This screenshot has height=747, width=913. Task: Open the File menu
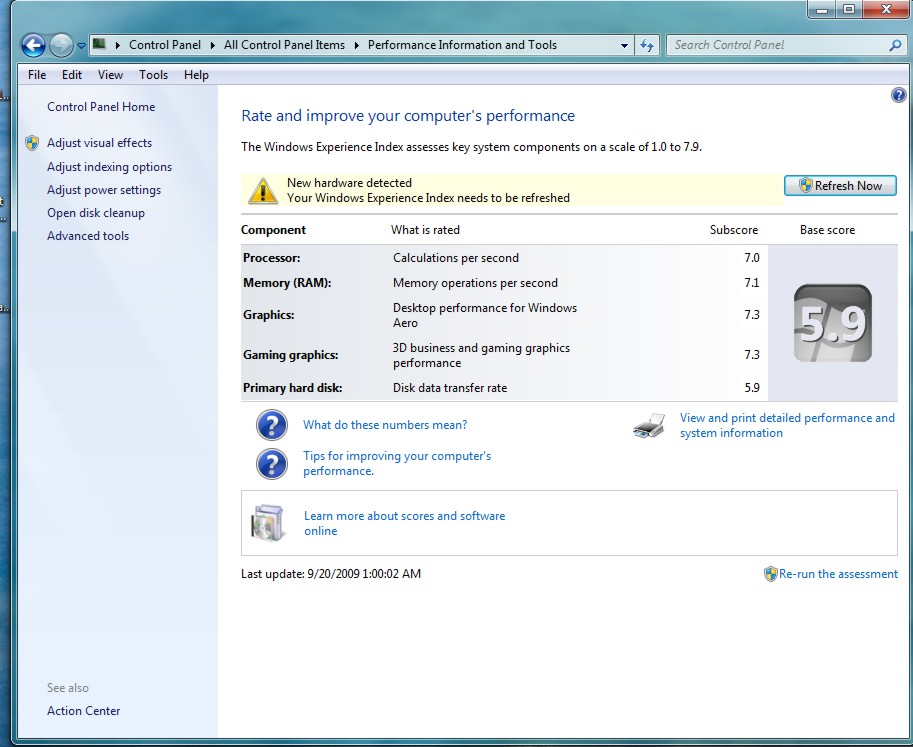[x=37, y=75]
